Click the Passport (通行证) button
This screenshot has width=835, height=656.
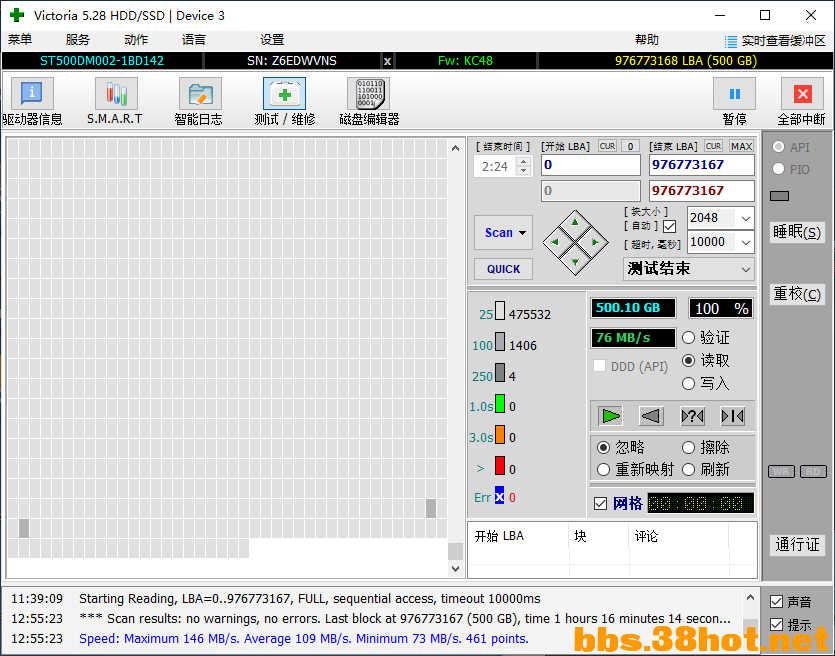coord(797,545)
